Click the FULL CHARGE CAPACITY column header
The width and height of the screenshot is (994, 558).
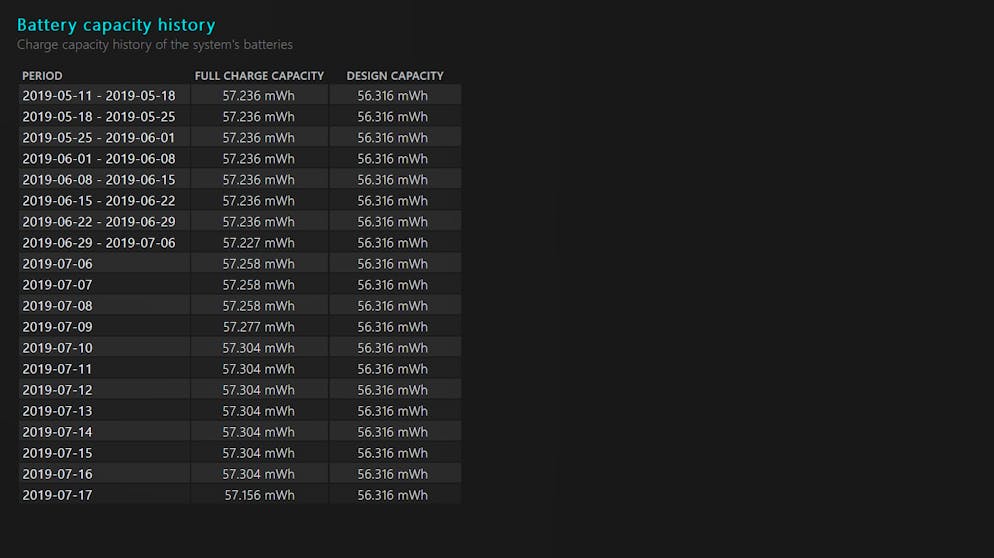[259, 75]
